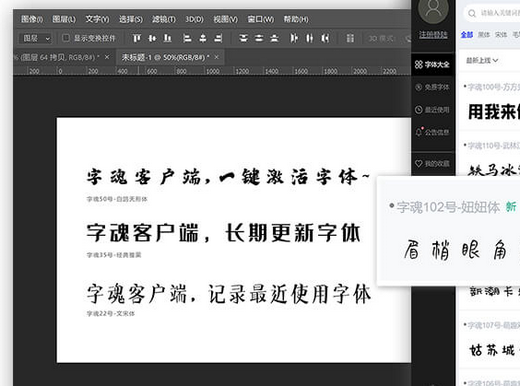The width and height of the screenshot is (520, 386).
Task: Open the 文字(Y) menu
Action: pos(97,19)
